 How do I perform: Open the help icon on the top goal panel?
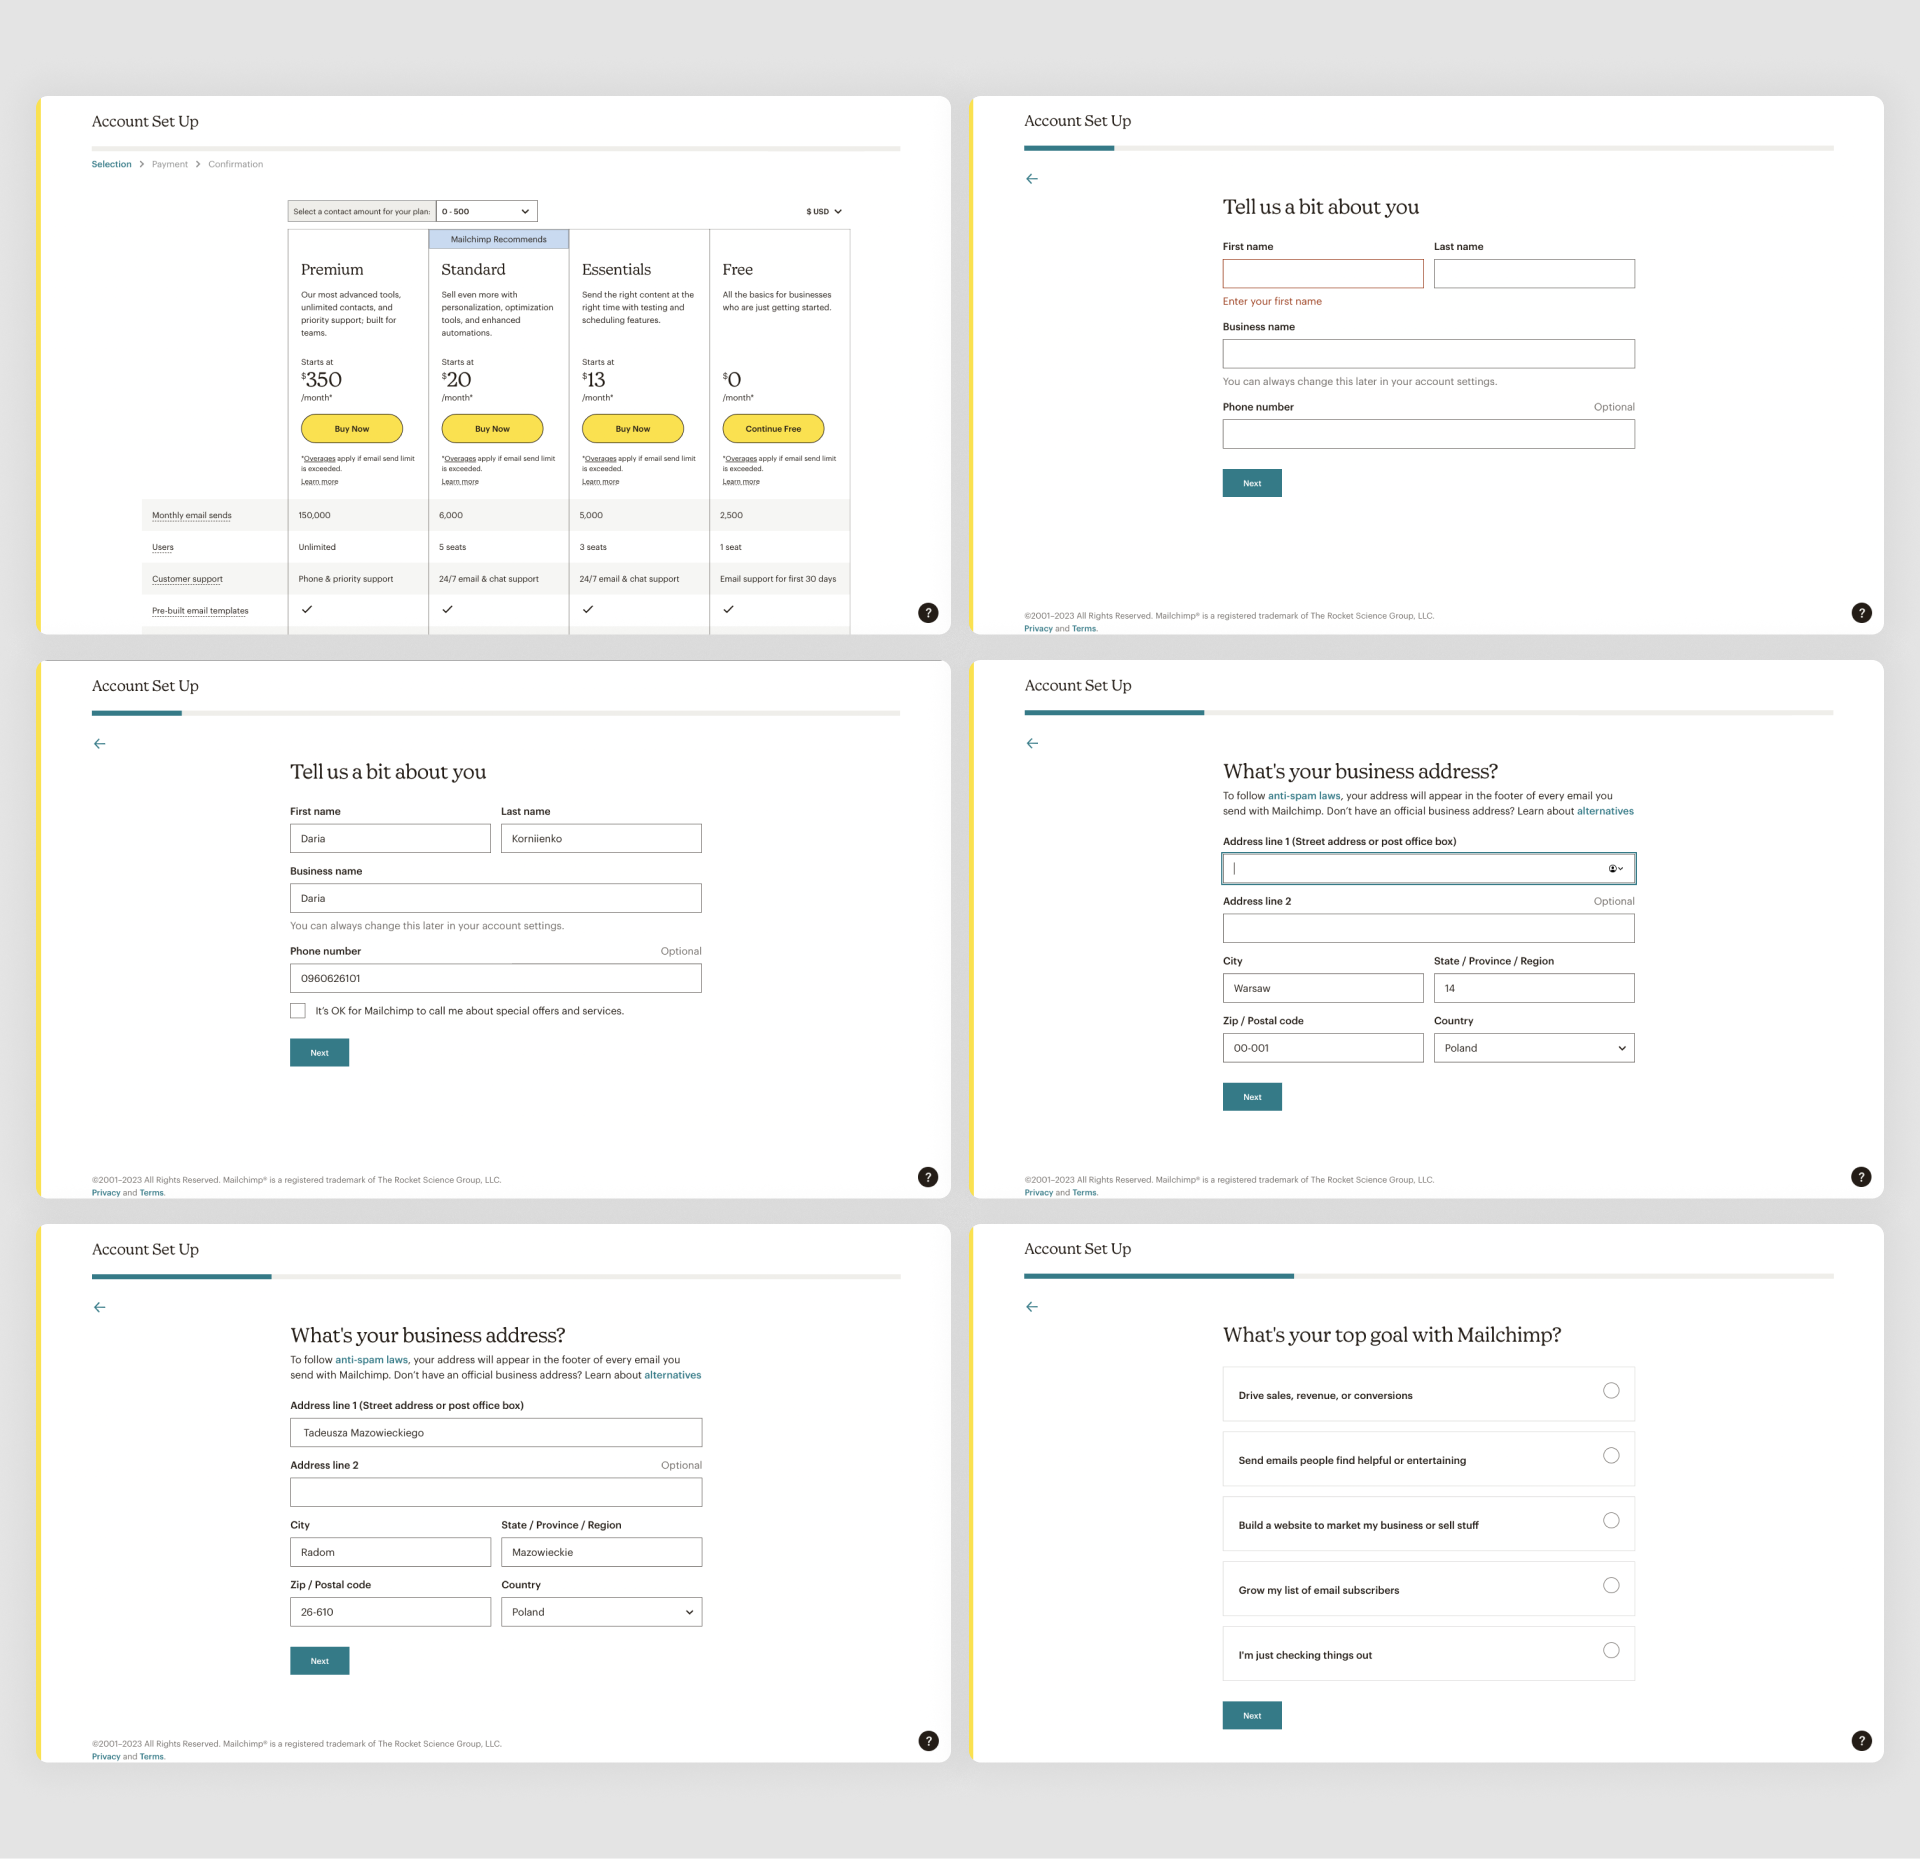click(x=1861, y=1741)
